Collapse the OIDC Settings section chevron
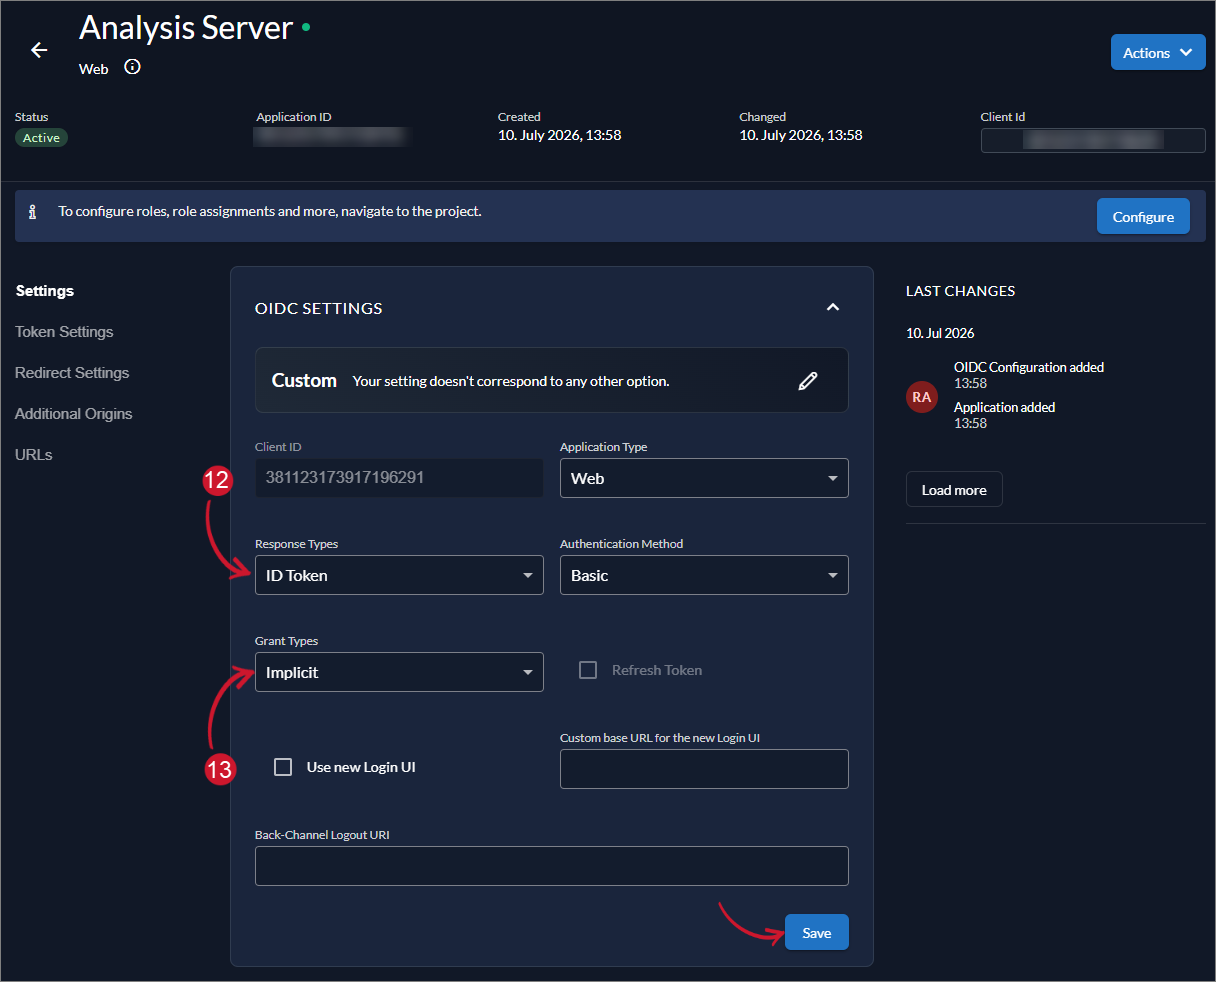The height and width of the screenshot is (982, 1216). coord(832,307)
